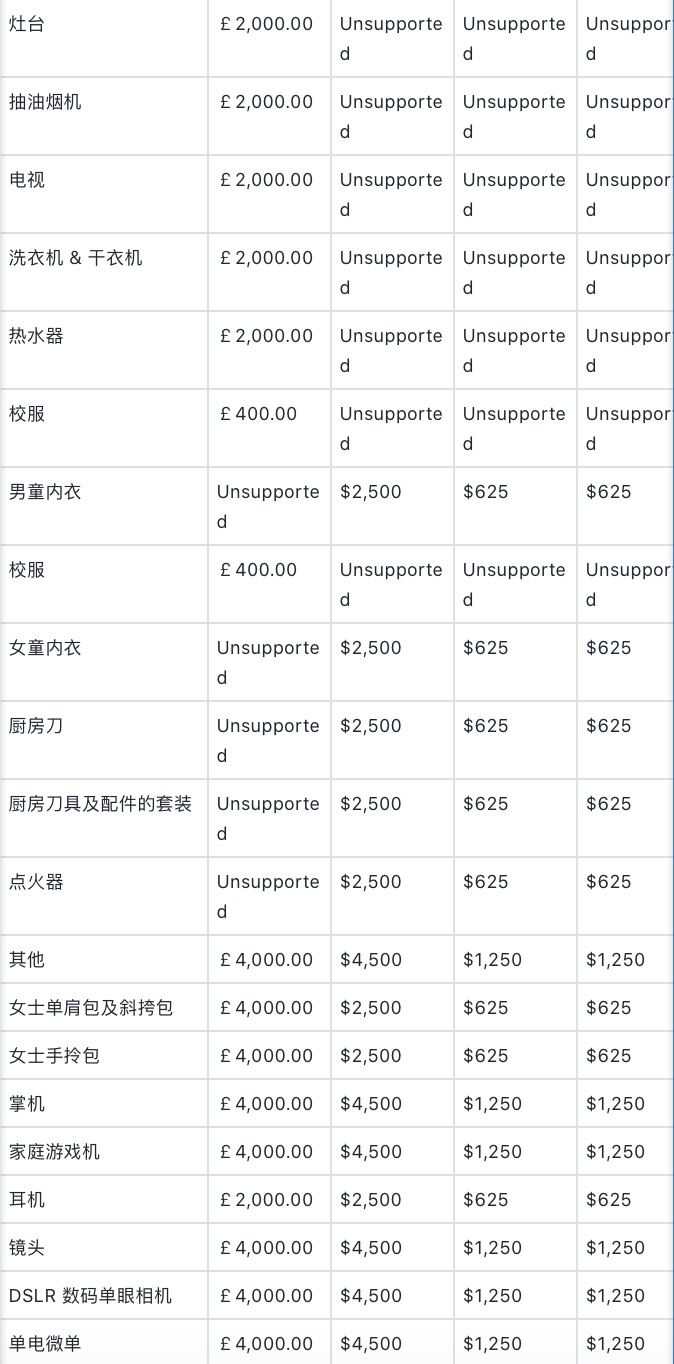Select the 男童内衣 category cell
Image resolution: width=674 pixels, height=1364 pixels.
point(45,492)
